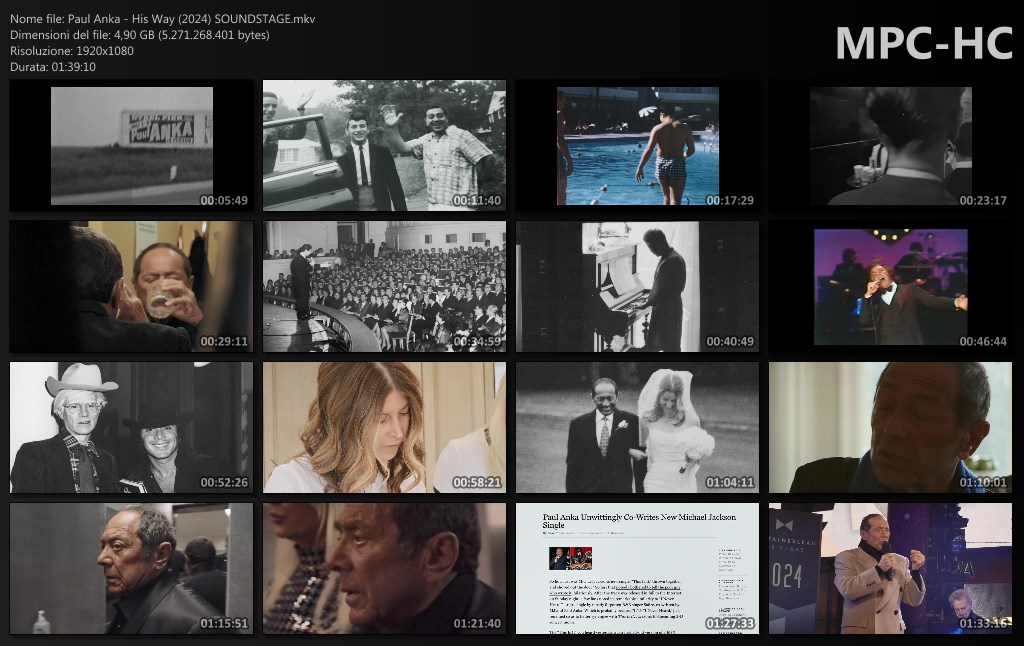Click the 'Durata: 01:39:10' text
The image size is (1024, 646).
point(53,67)
